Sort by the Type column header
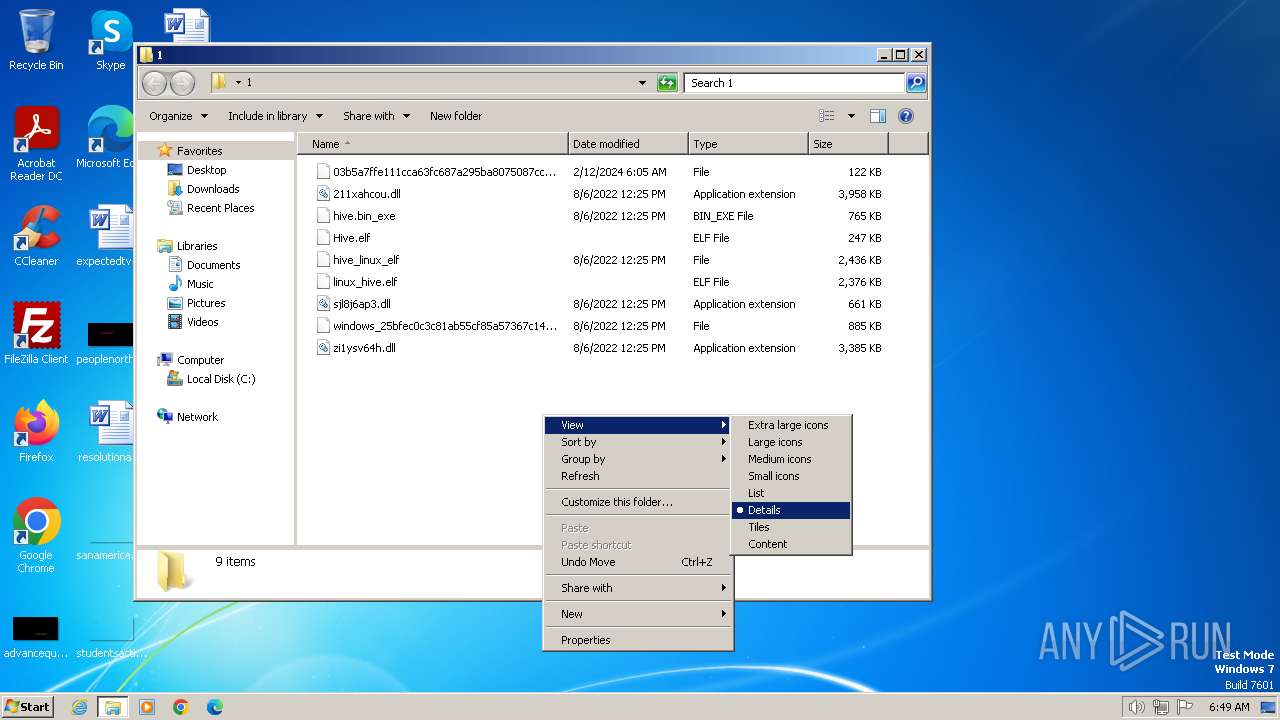Image resolution: width=1280 pixels, height=720 pixels. (x=748, y=144)
